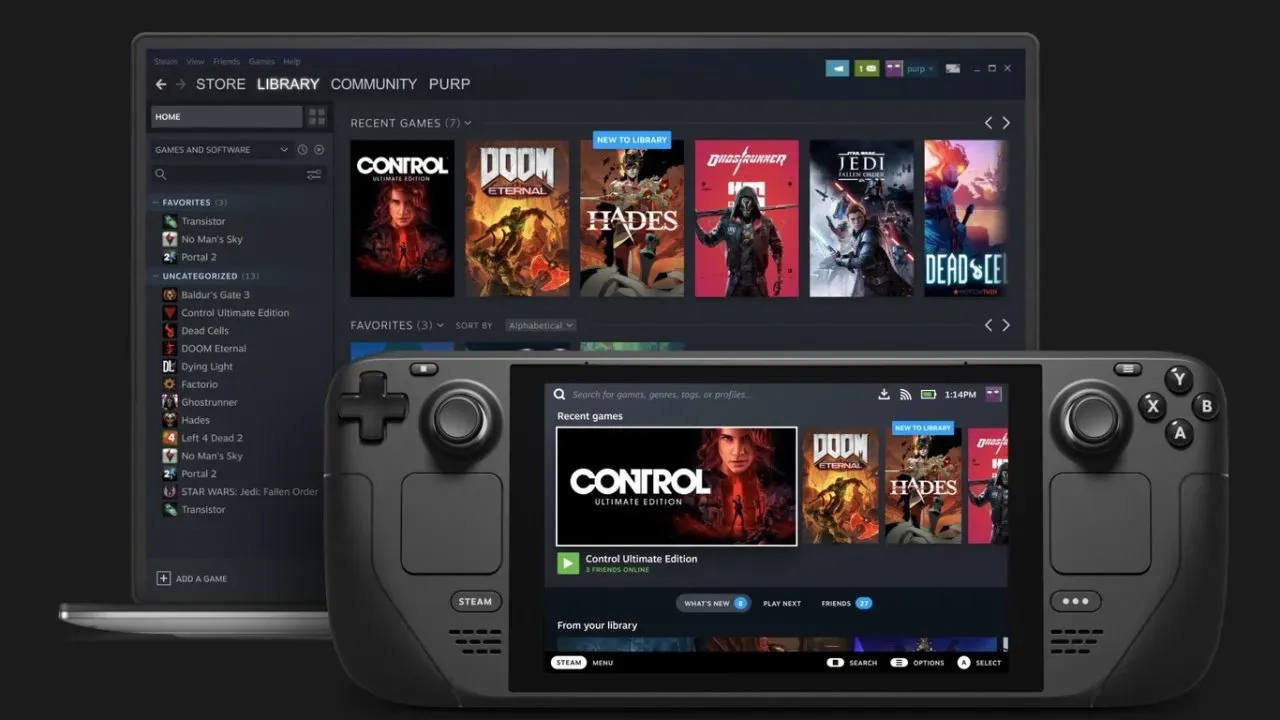Select No Man's Sky under UNCATEGORIZED
This screenshot has height=720, width=1280.
click(x=203, y=456)
